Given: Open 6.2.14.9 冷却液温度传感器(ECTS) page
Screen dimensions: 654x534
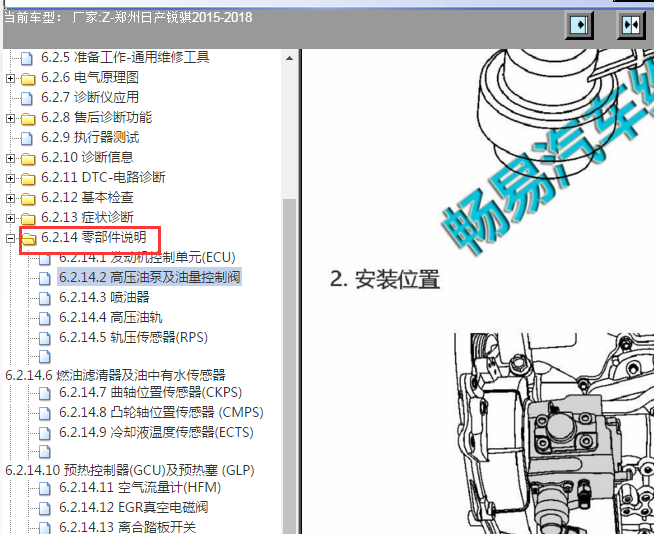Looking at the screenshot, I should (156, 433).
